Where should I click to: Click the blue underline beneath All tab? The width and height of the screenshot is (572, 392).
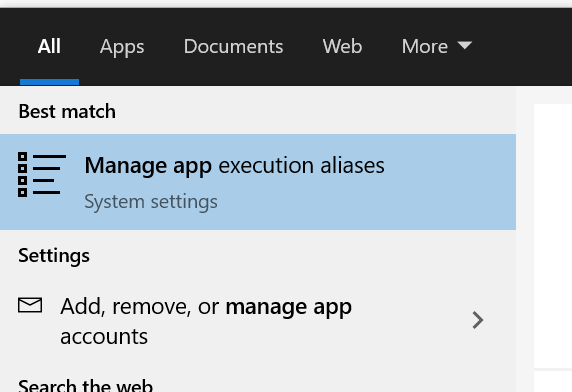(49, 82)
